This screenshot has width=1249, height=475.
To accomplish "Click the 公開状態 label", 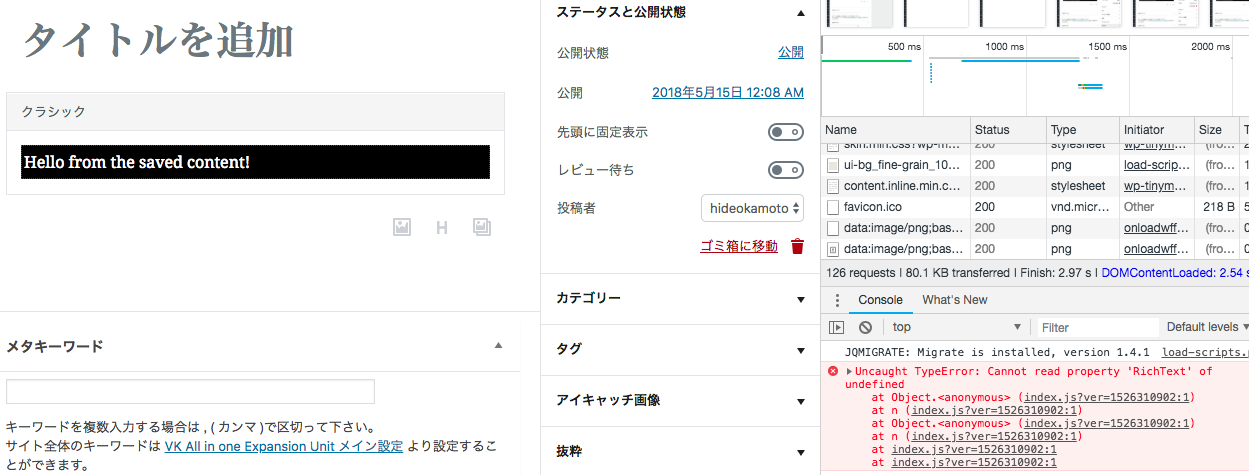I will [583, 53].
